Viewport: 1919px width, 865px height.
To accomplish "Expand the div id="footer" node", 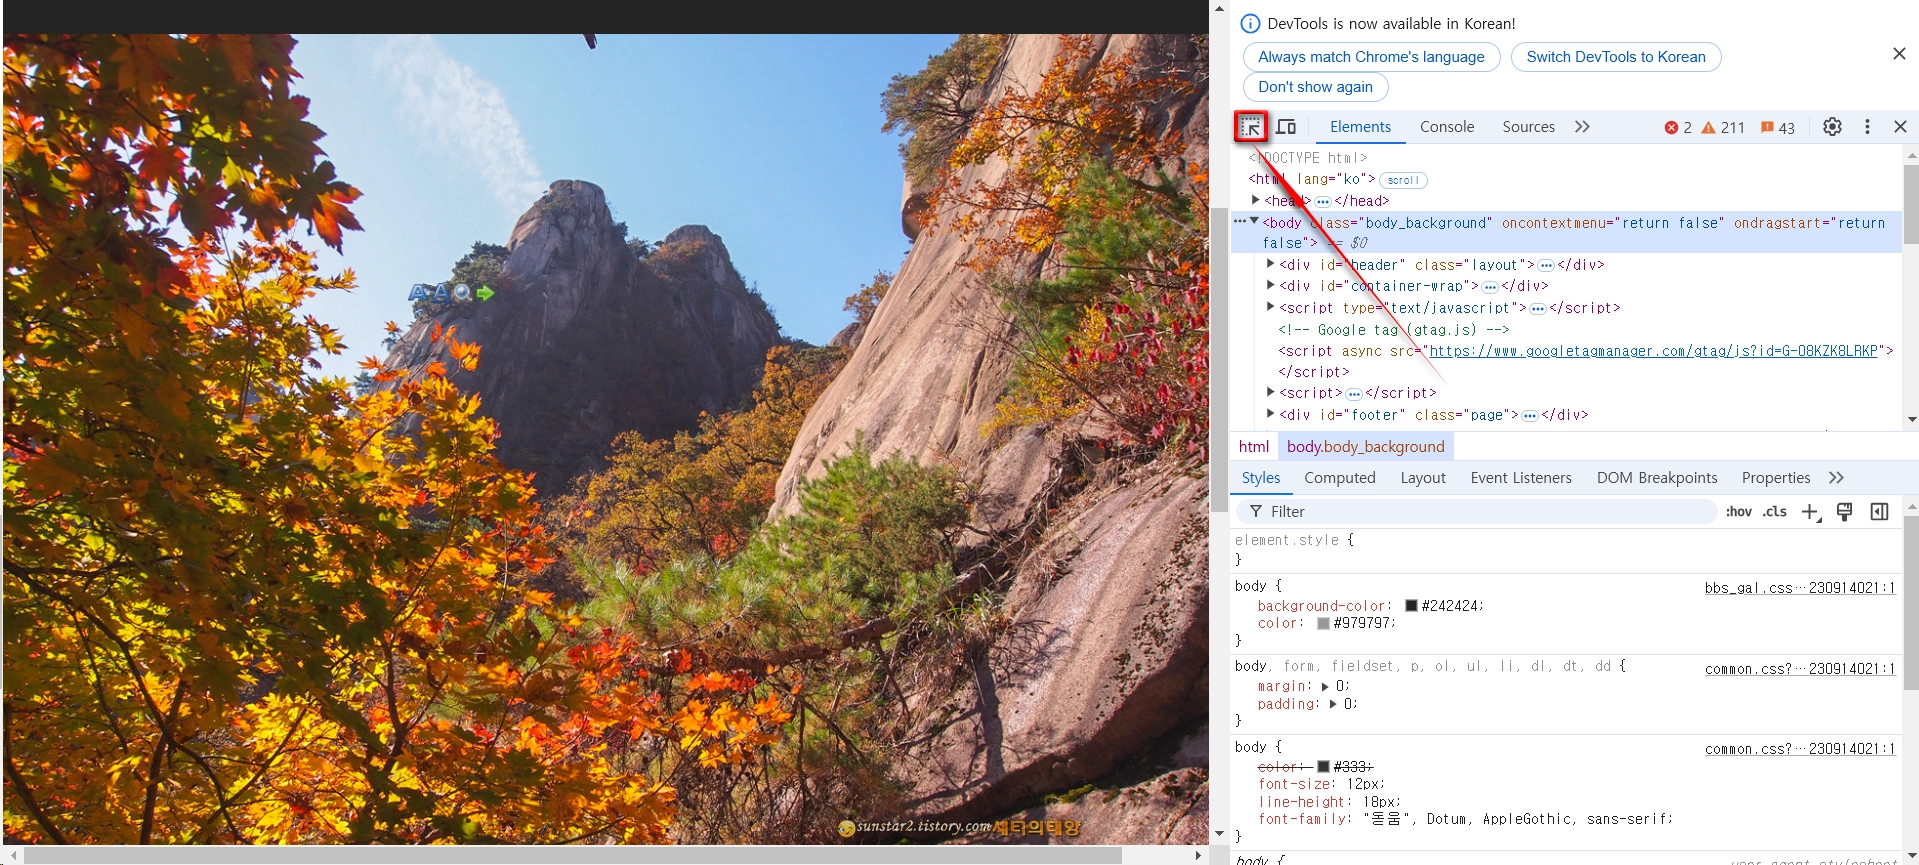I will click(1271, 414).
